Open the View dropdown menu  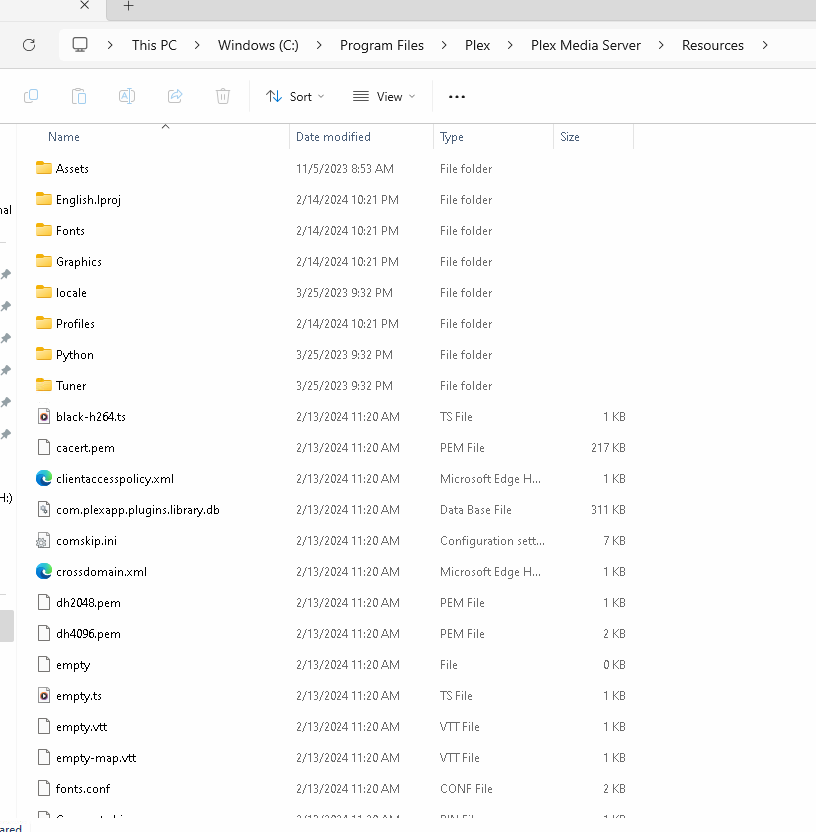click(x=384, y=97)
